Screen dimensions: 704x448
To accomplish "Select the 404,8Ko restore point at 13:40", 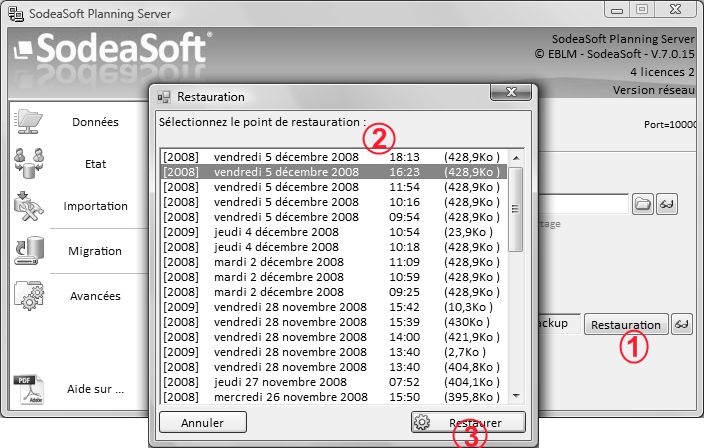I will pos(334,367).
